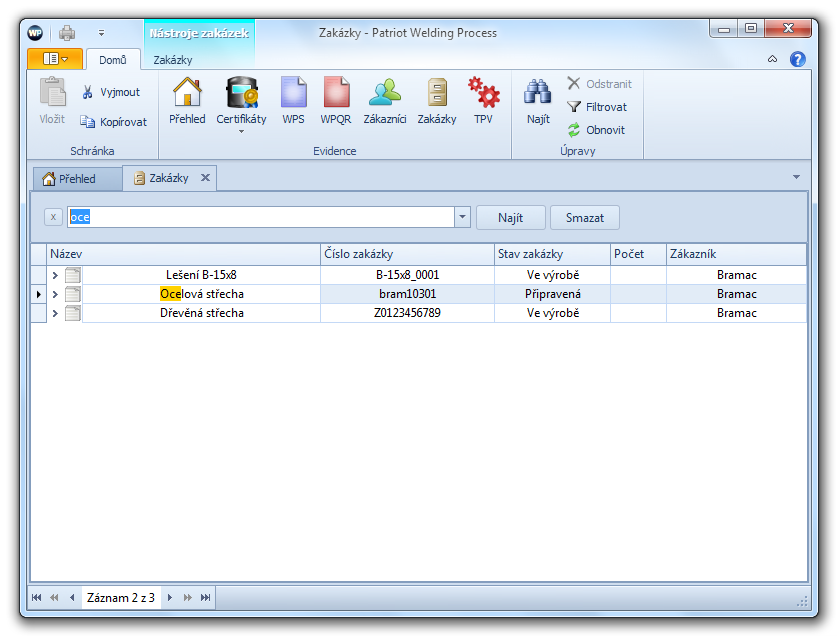Viewport: 838px width, 636px height.
Task: Open dropdown arrow under Certifikáty
Action: (x=241, y=131)
